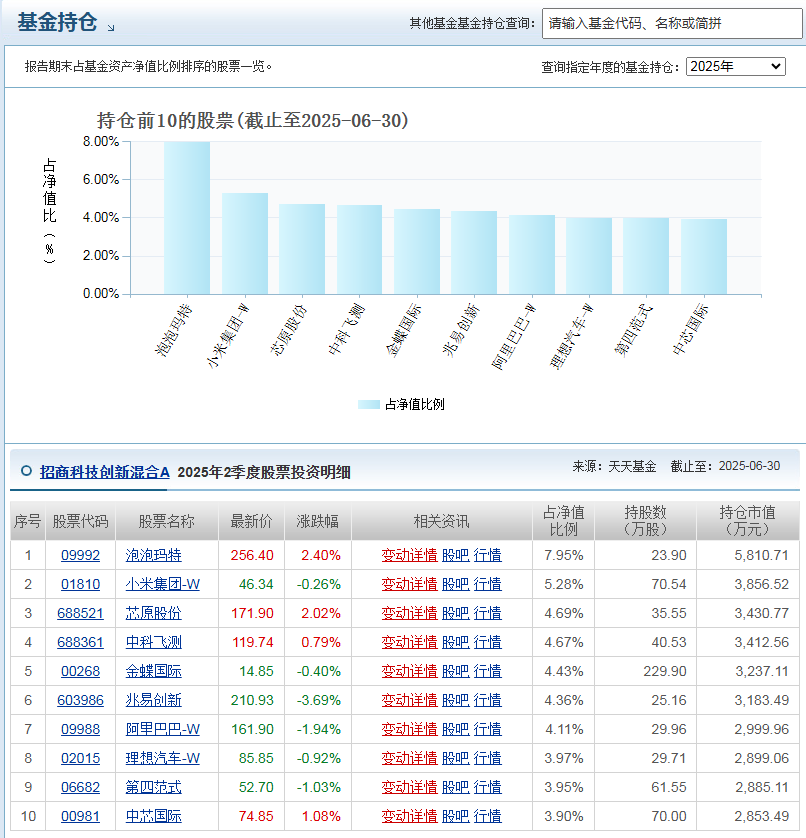This screenshot has width=806, height=838.
Task: Select the 256.40 latest price cell
Action: pos(252,555)
